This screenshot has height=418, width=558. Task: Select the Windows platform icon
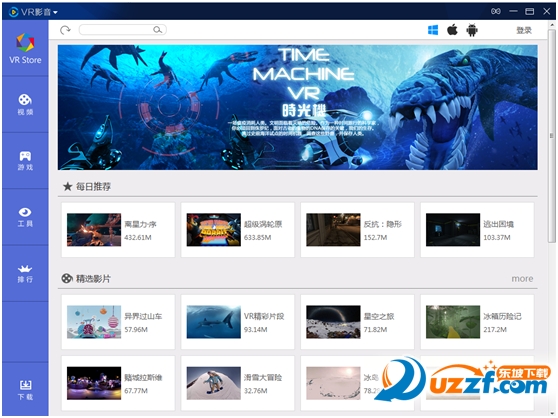point(433,30)
